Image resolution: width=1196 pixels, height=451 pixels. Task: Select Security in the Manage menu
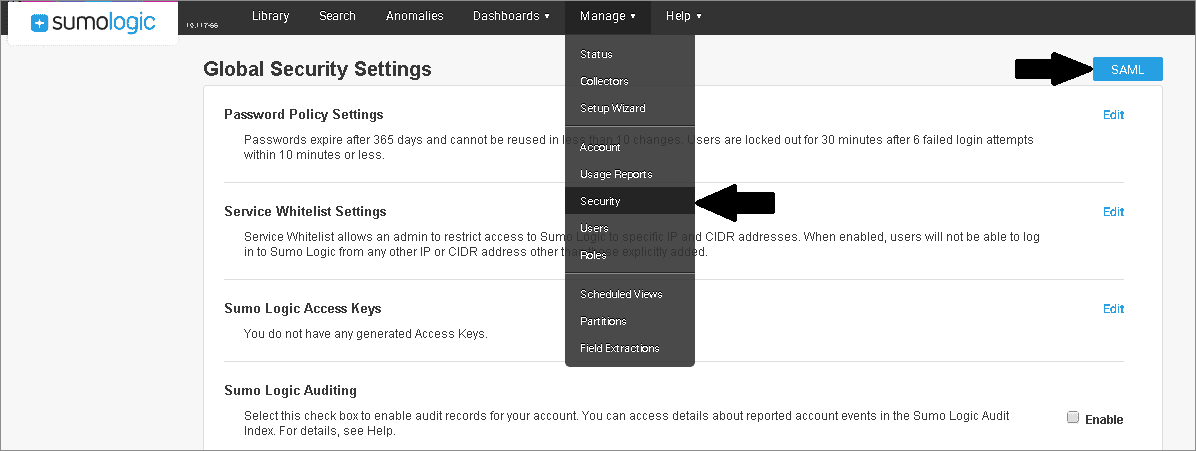[630, 201]
